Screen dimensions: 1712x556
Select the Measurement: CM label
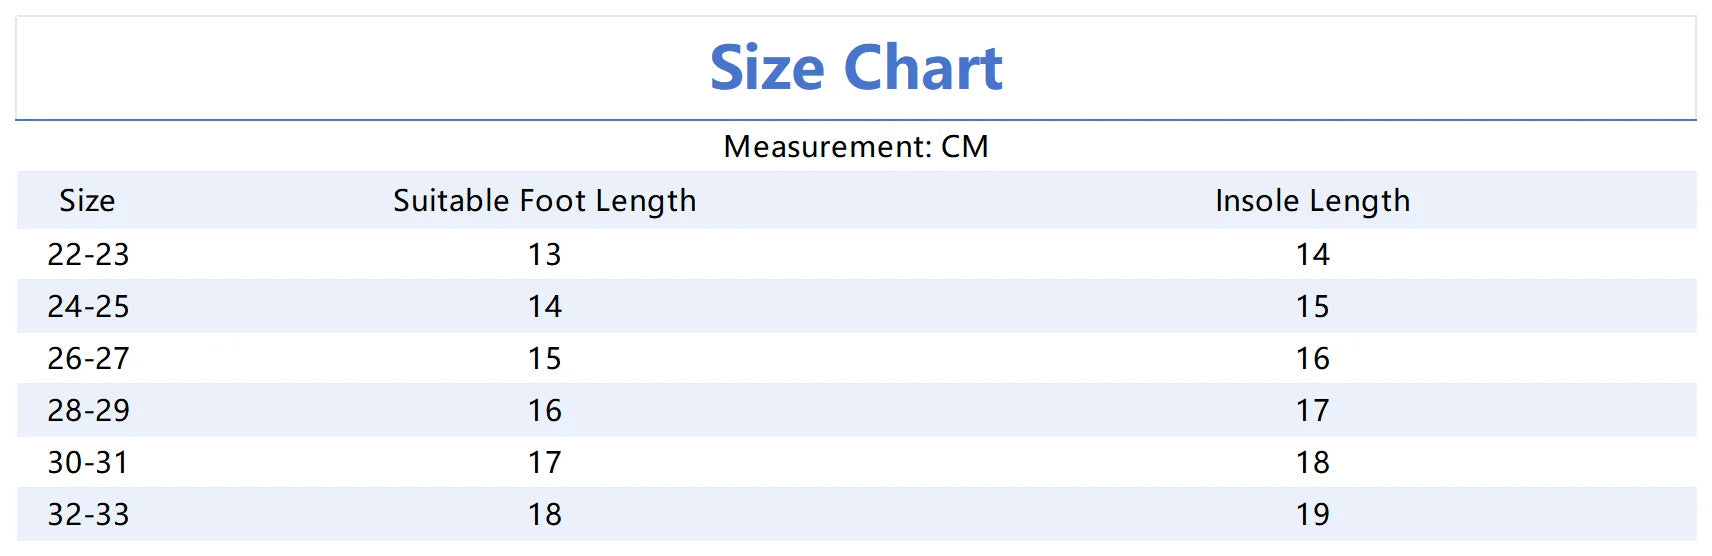coord(856,147)
